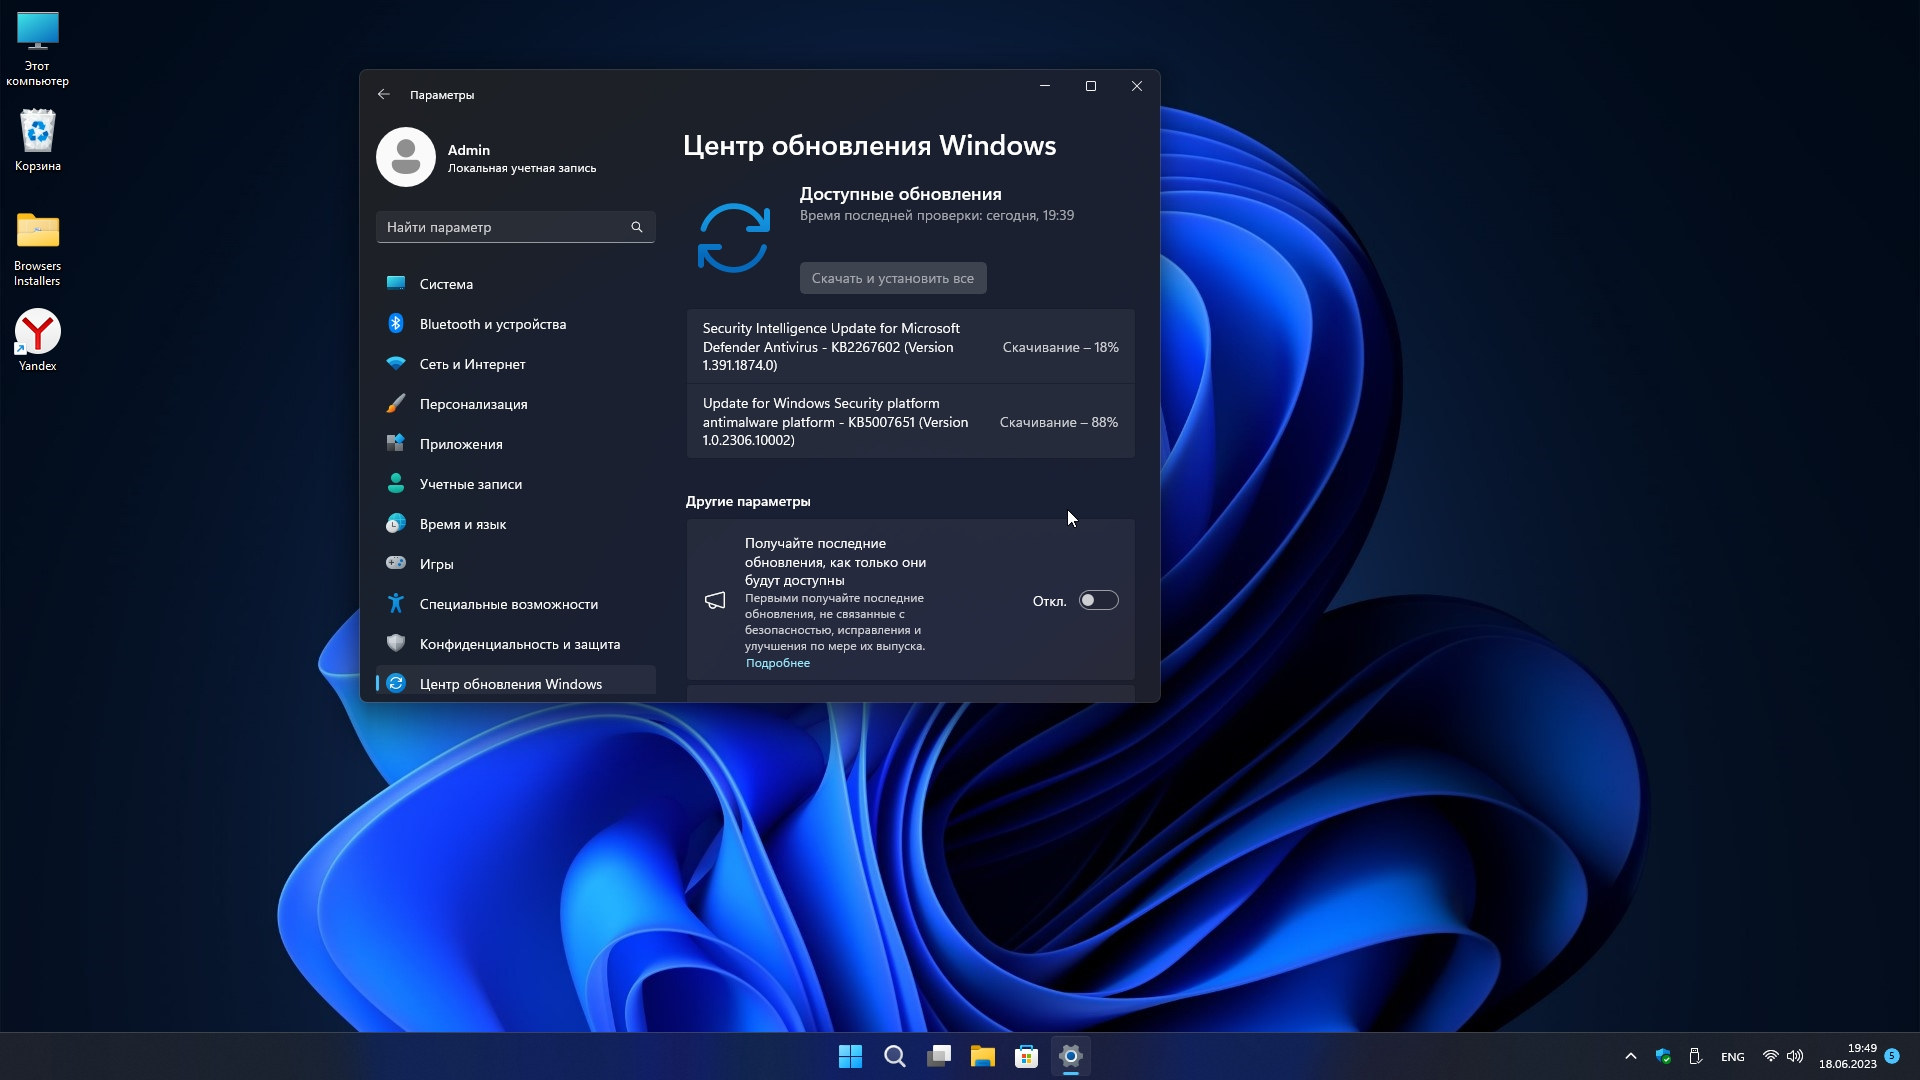
Task: Open the Сеть и Интернет section
Action: pyautogui.click(x=472, y=364)
